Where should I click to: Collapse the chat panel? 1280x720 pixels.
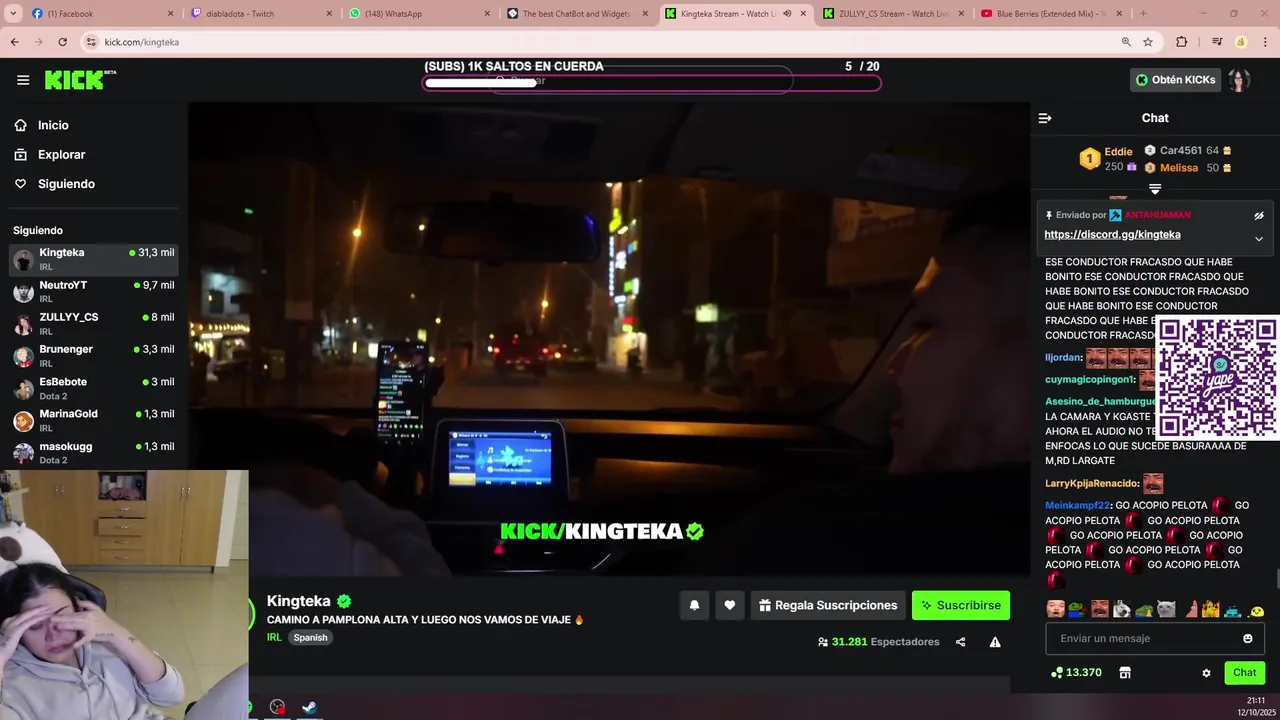coord(1045,118)
